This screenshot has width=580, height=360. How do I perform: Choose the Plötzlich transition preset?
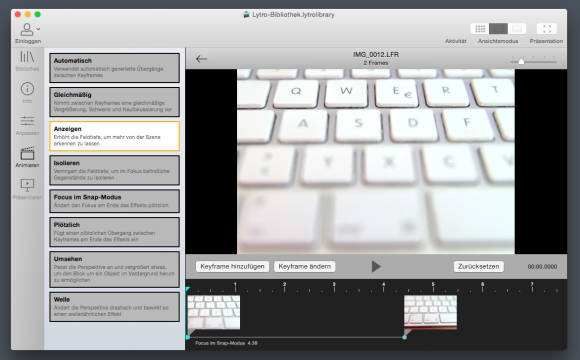(x=115, y=232)
